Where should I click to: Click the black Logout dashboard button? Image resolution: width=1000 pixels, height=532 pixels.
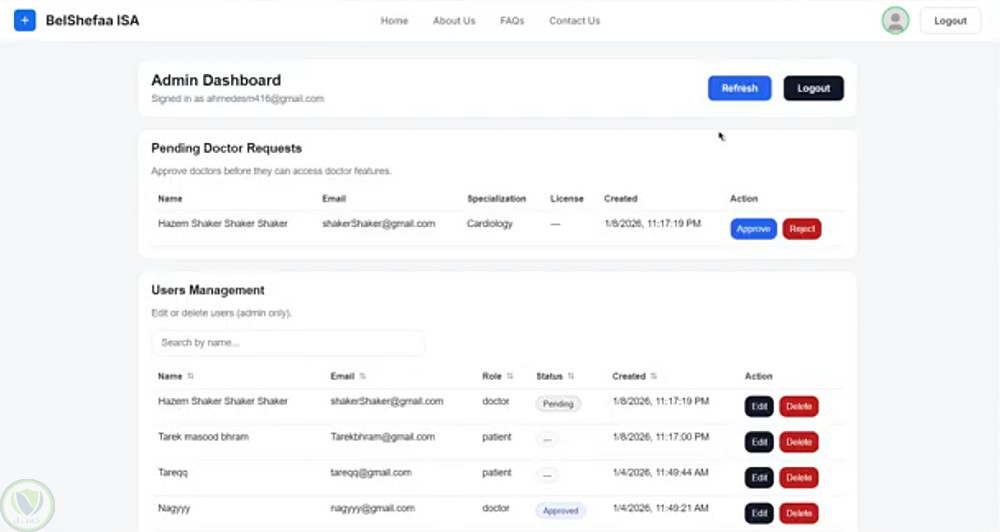point(813,88)
